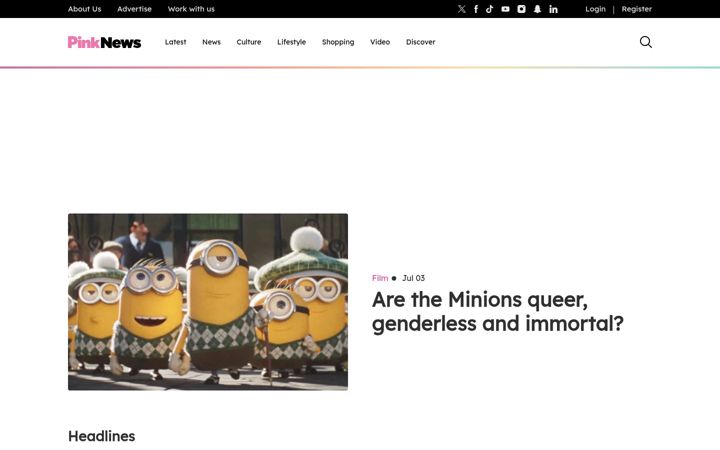Click the PinkNews logo
The image size is (720, 450).
coord(104,42)
